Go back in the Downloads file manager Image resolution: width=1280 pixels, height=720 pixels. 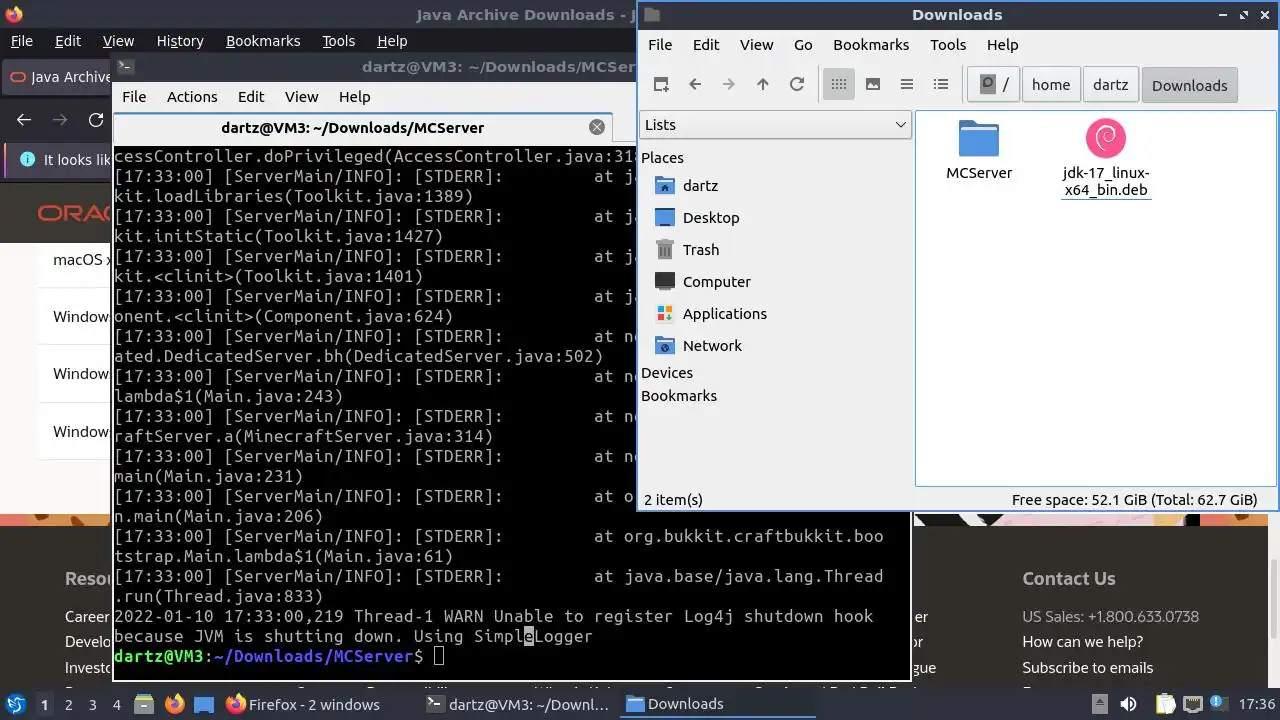click(x=695, y=85)
